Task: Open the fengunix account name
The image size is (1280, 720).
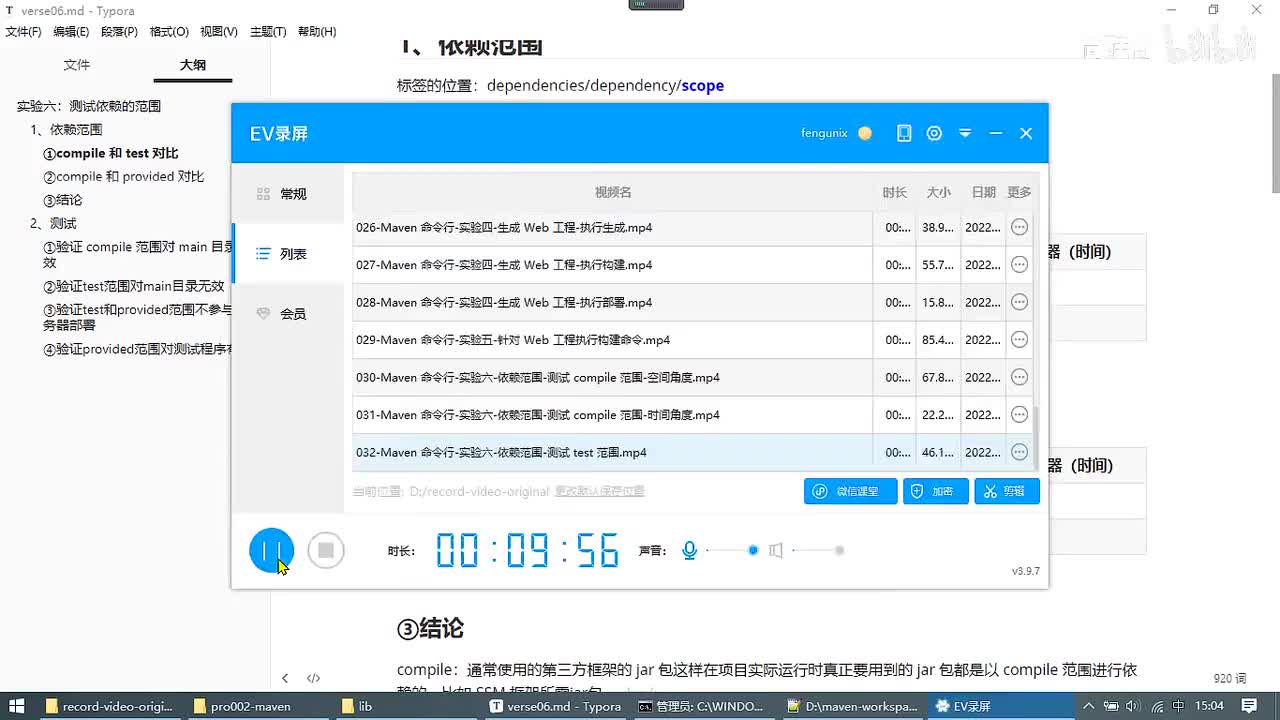Action: tap(824, 133)
